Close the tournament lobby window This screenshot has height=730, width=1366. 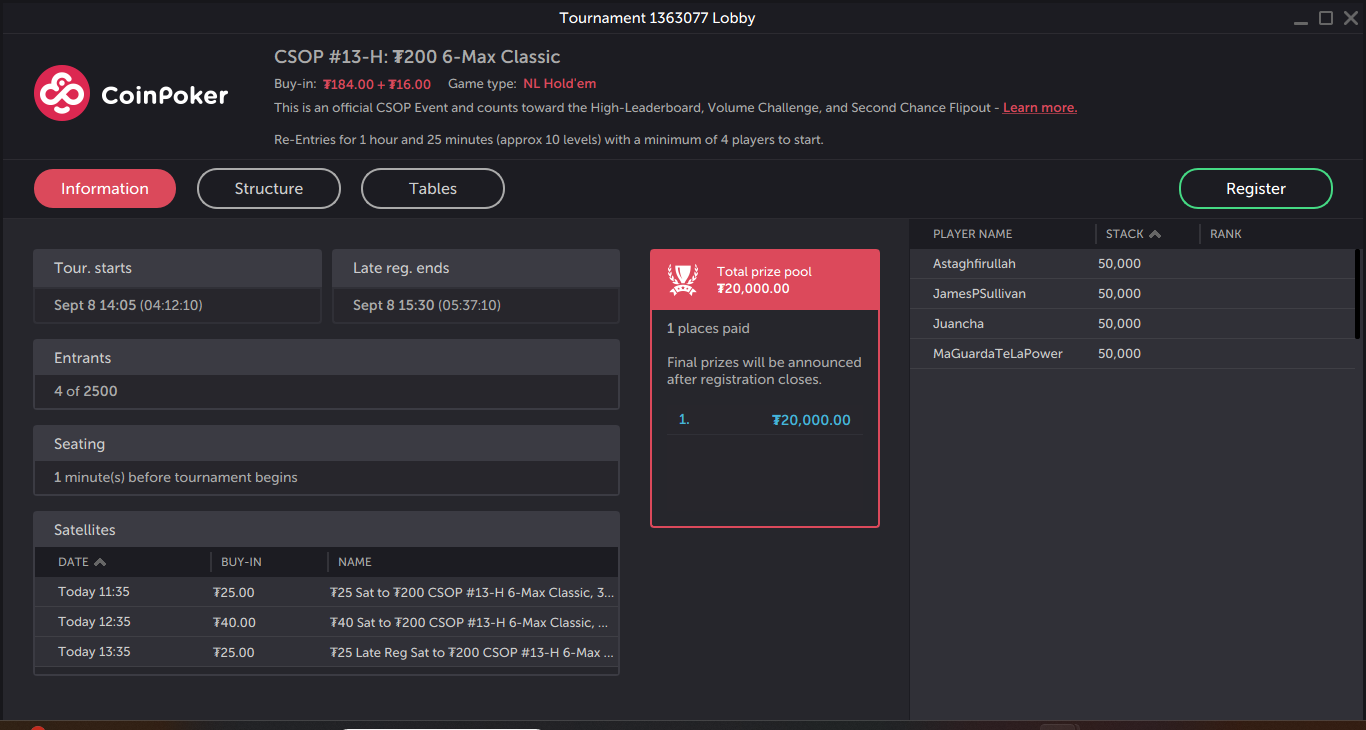1350,18
